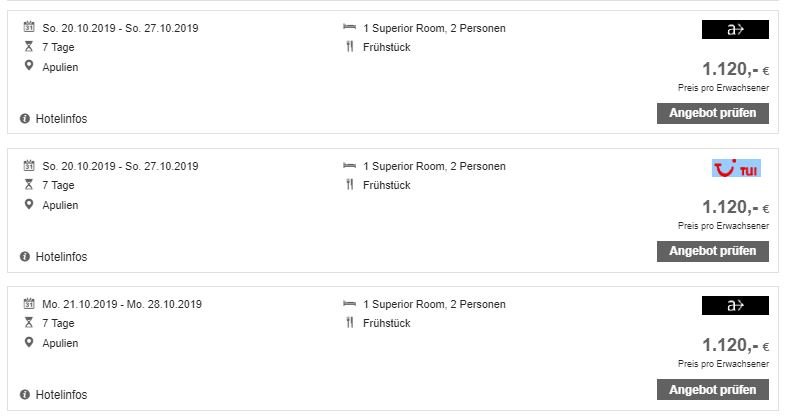The width and height of the screenshot is (786, 417).
Task: Click the location pin icon in the third offer
Action: point(29,343)
